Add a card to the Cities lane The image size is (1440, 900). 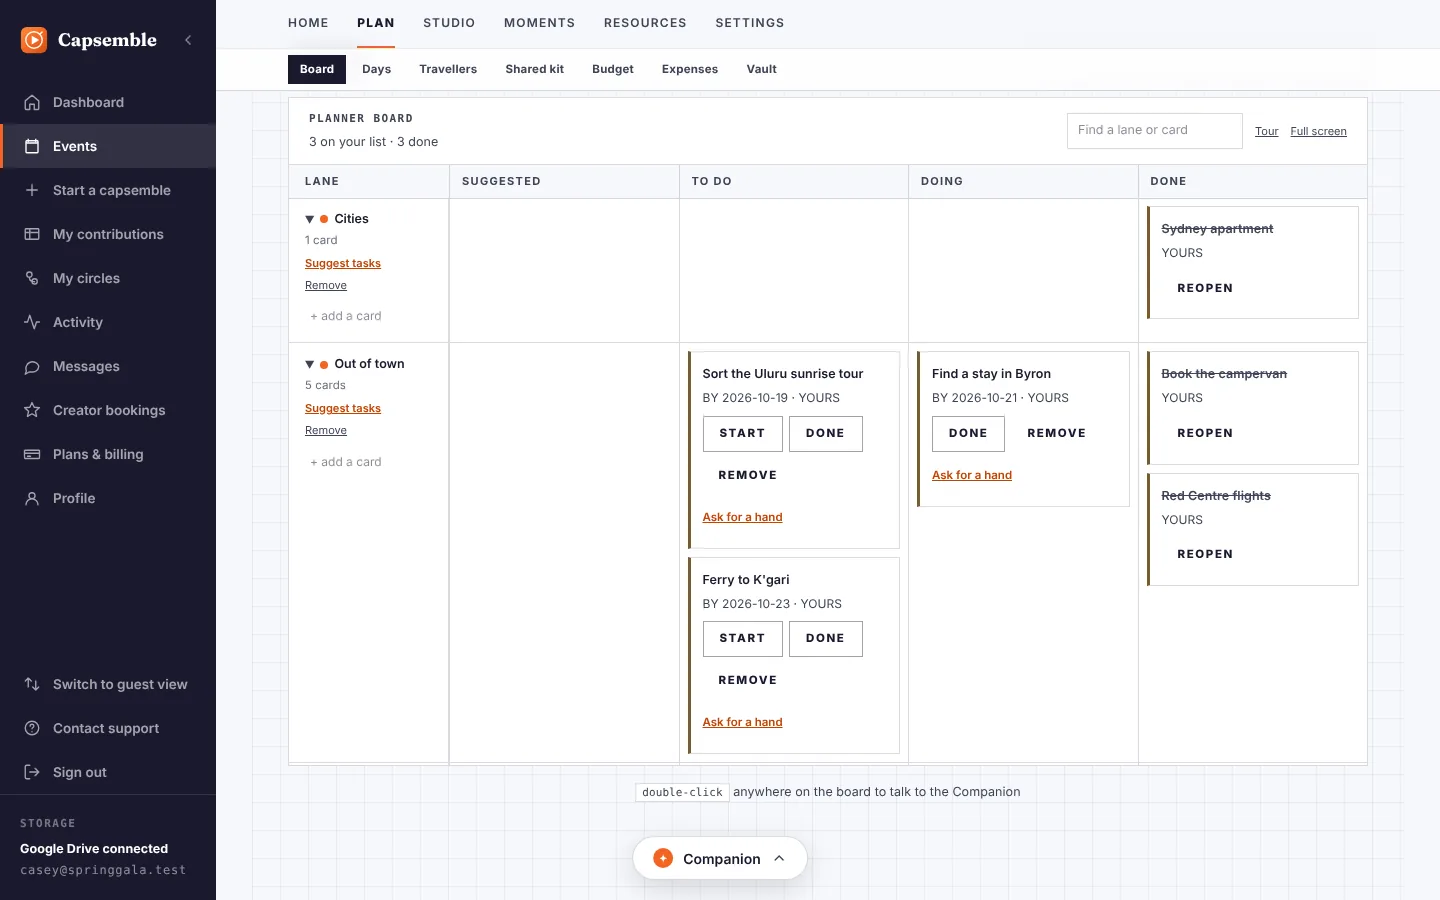coord(345,316)
